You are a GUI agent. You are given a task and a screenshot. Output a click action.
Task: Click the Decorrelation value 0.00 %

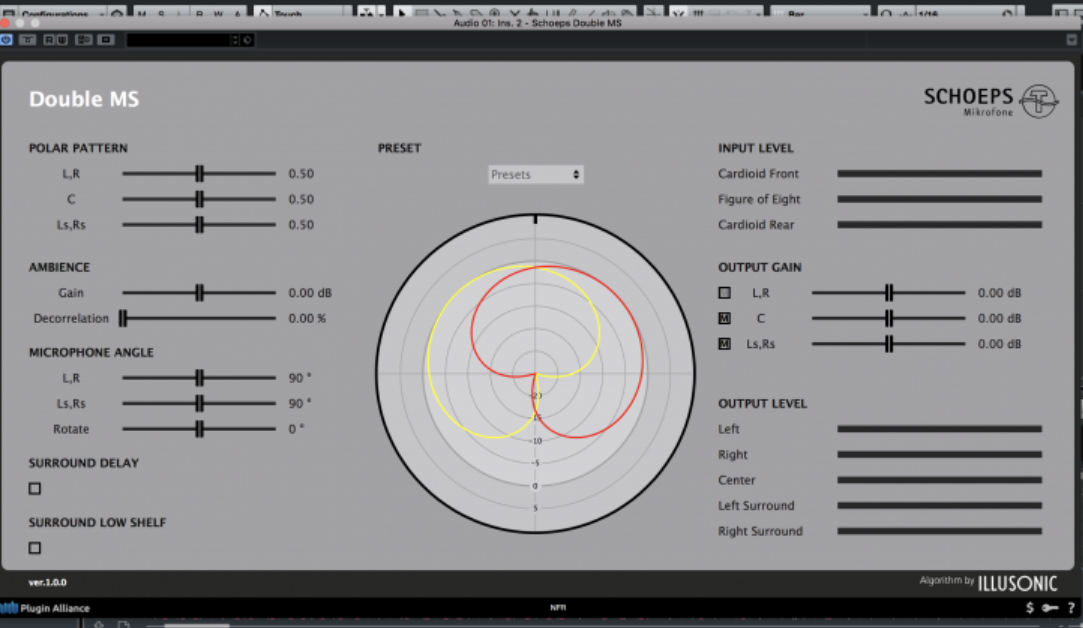click(307, 318)
